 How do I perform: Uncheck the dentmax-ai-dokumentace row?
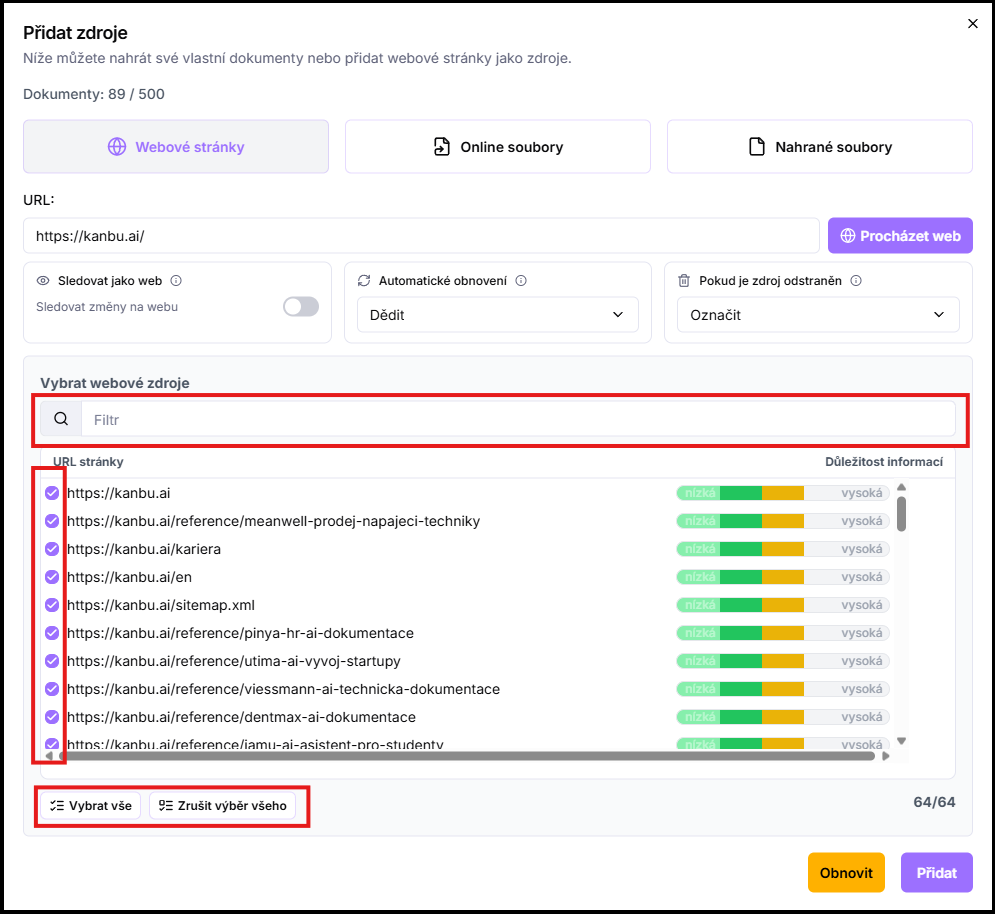(x=52, y=717)
